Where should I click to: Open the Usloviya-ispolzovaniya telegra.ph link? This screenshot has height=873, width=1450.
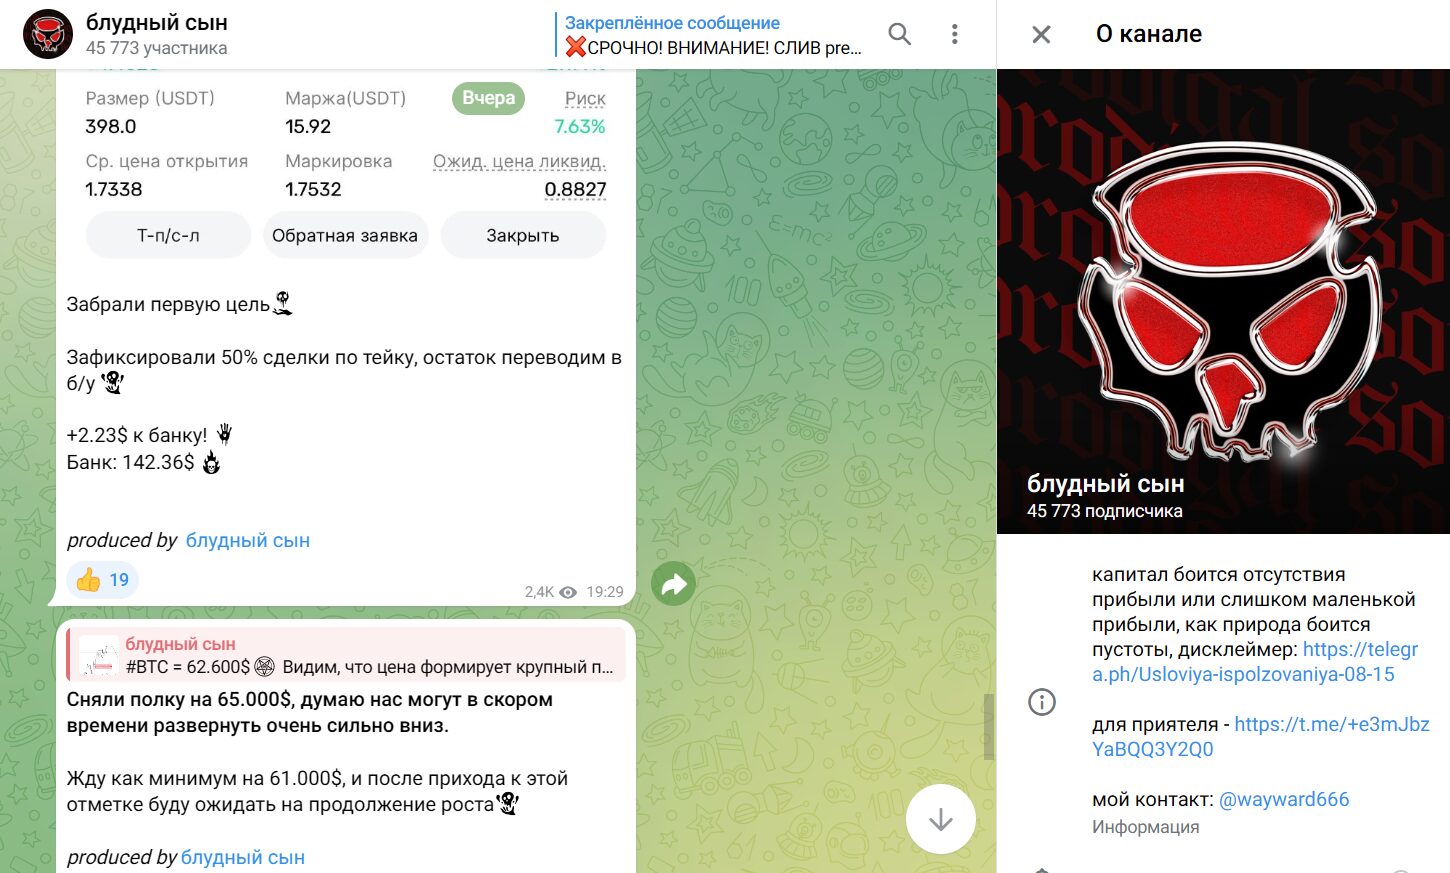click(x=1256, y=662)
